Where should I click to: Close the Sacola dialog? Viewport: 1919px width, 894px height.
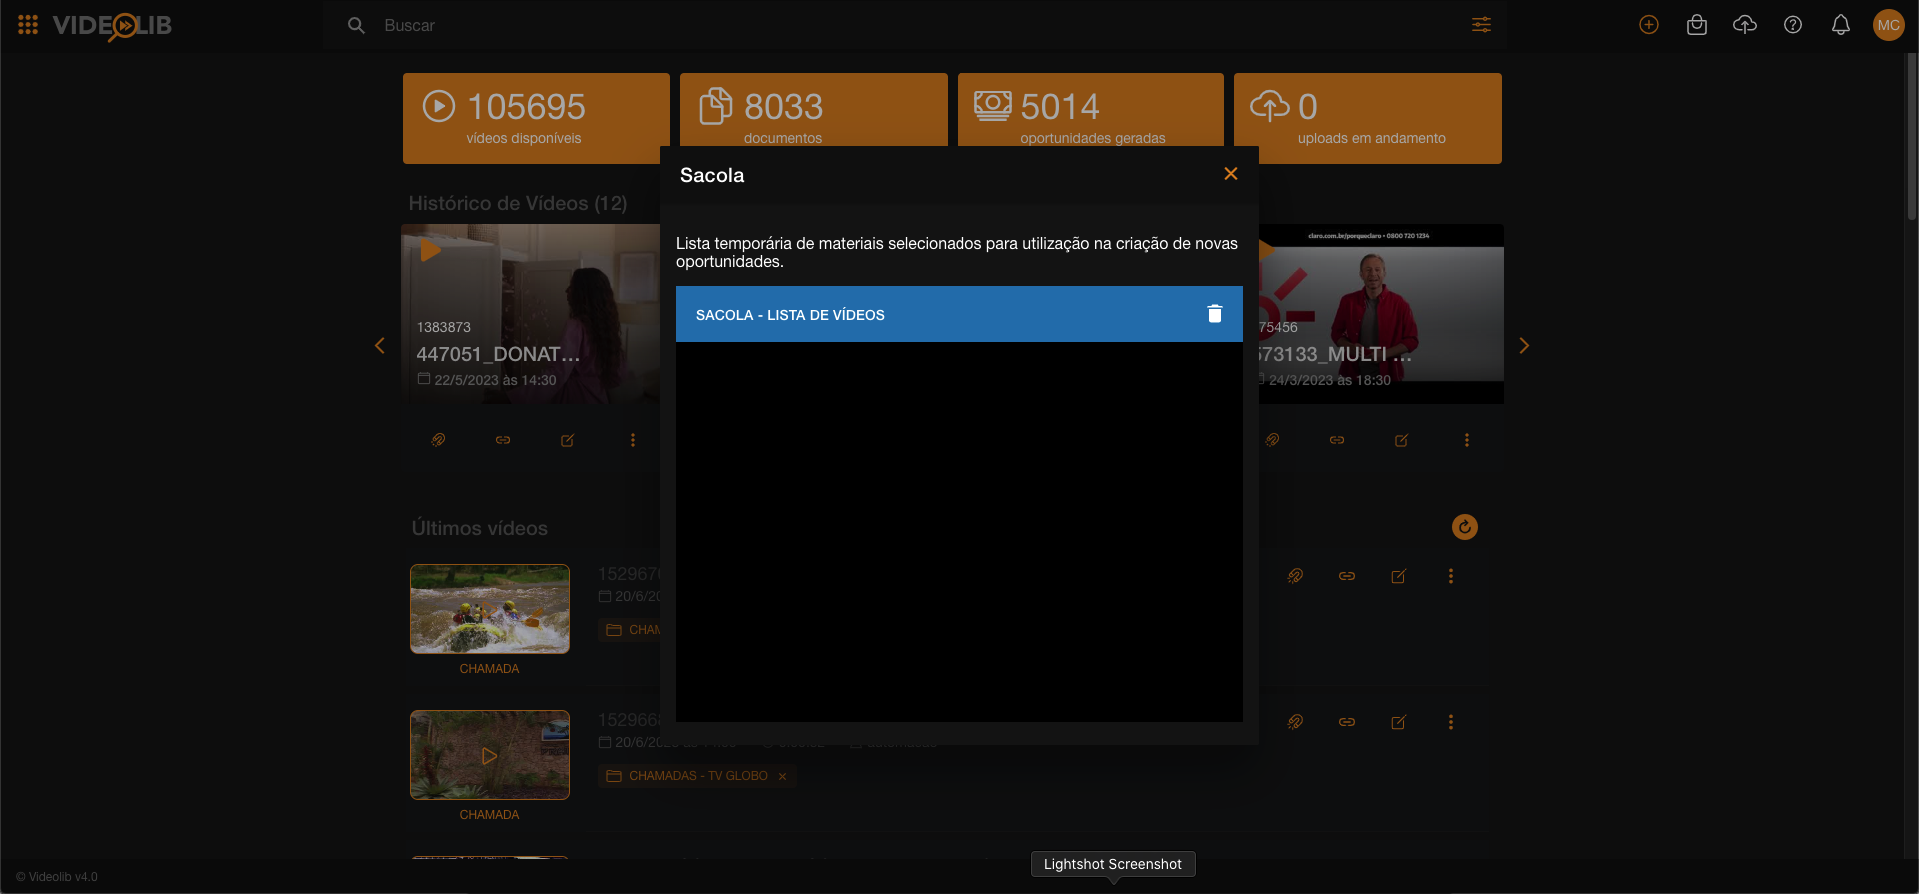tap(1231, 174)
